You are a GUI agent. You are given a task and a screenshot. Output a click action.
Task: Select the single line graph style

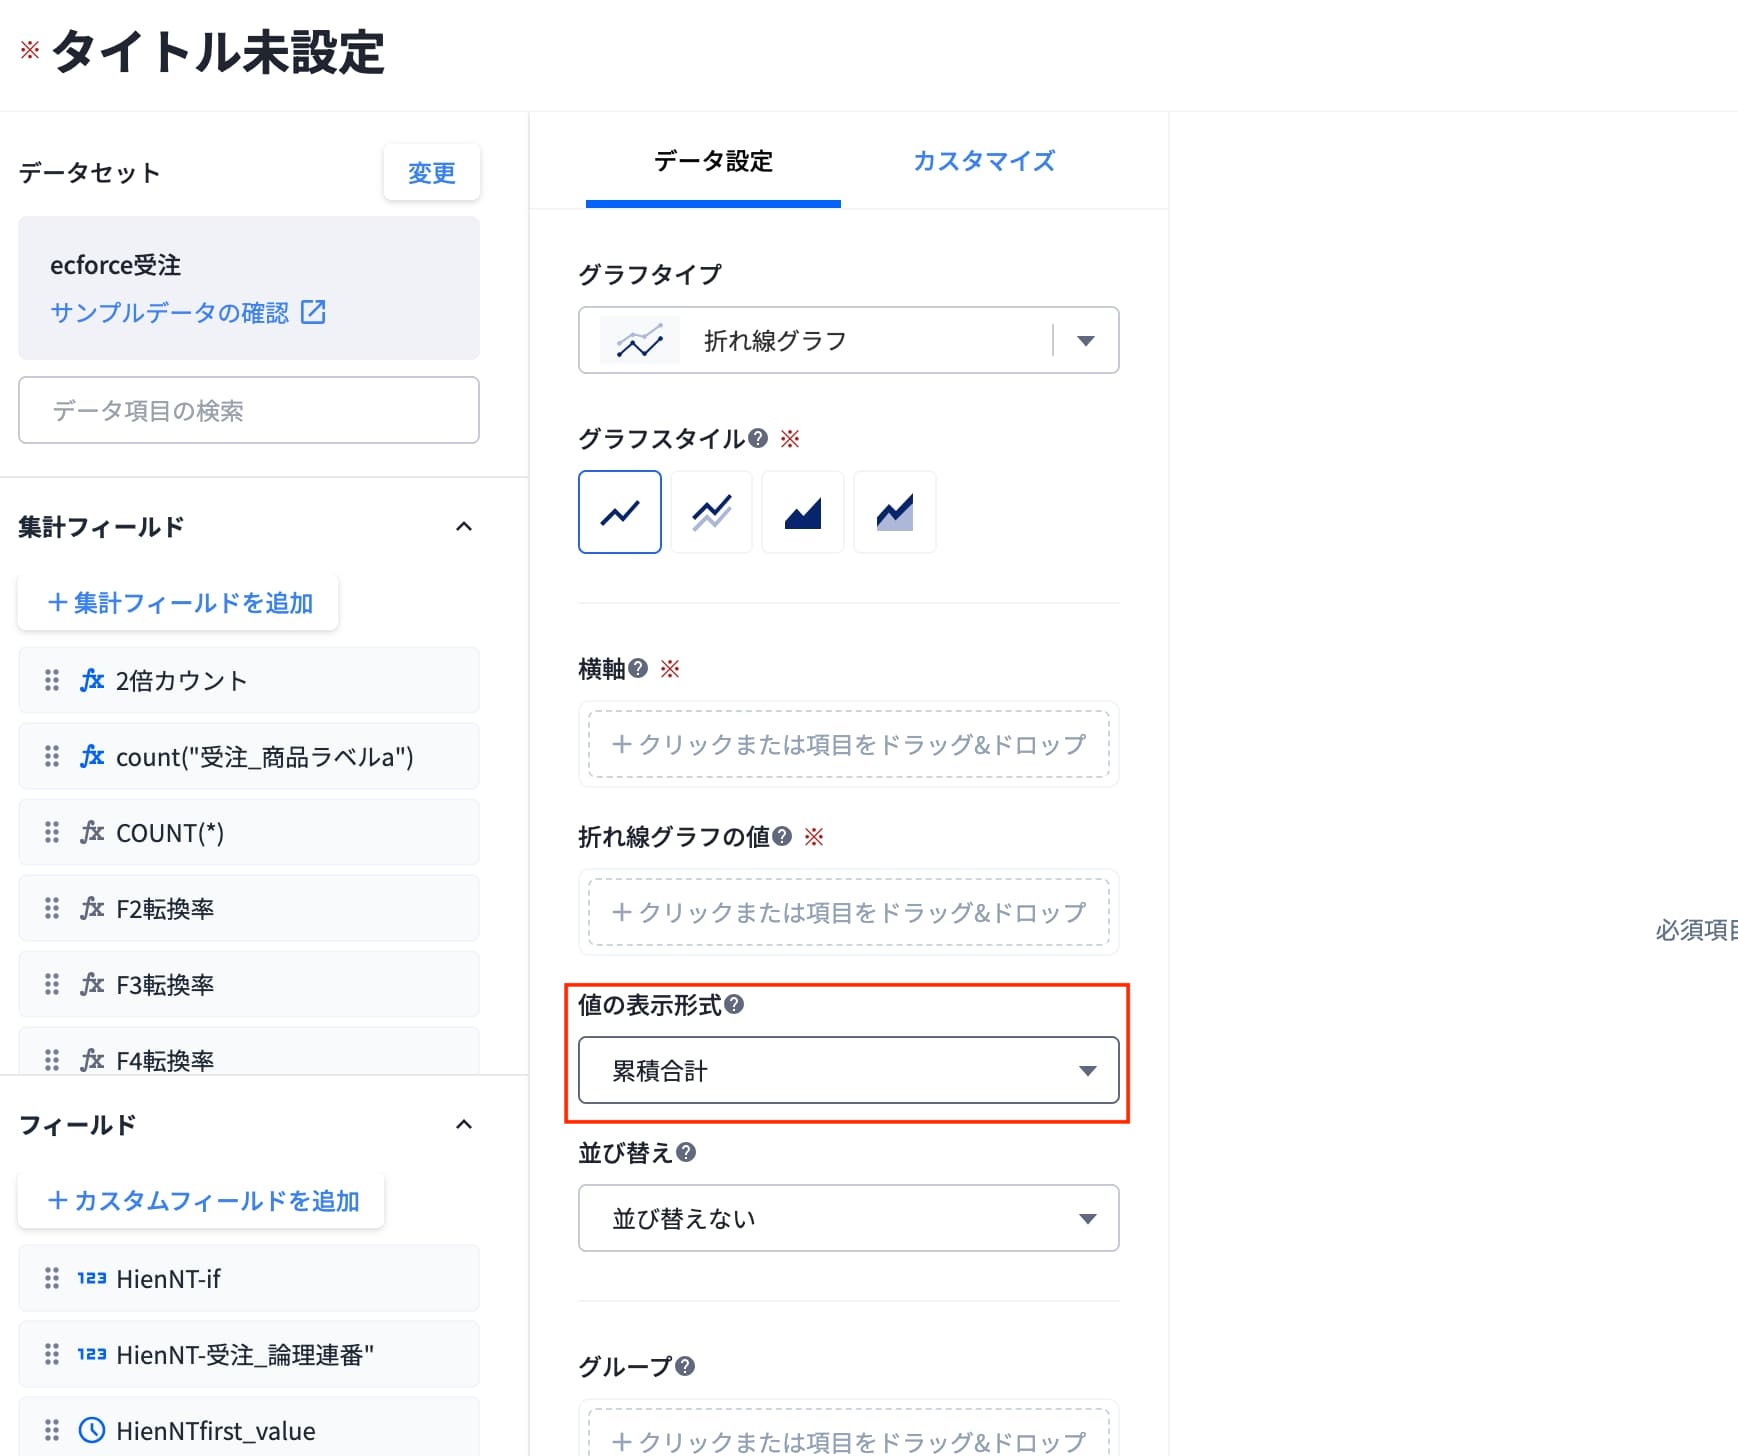click(x=619, y=512)
